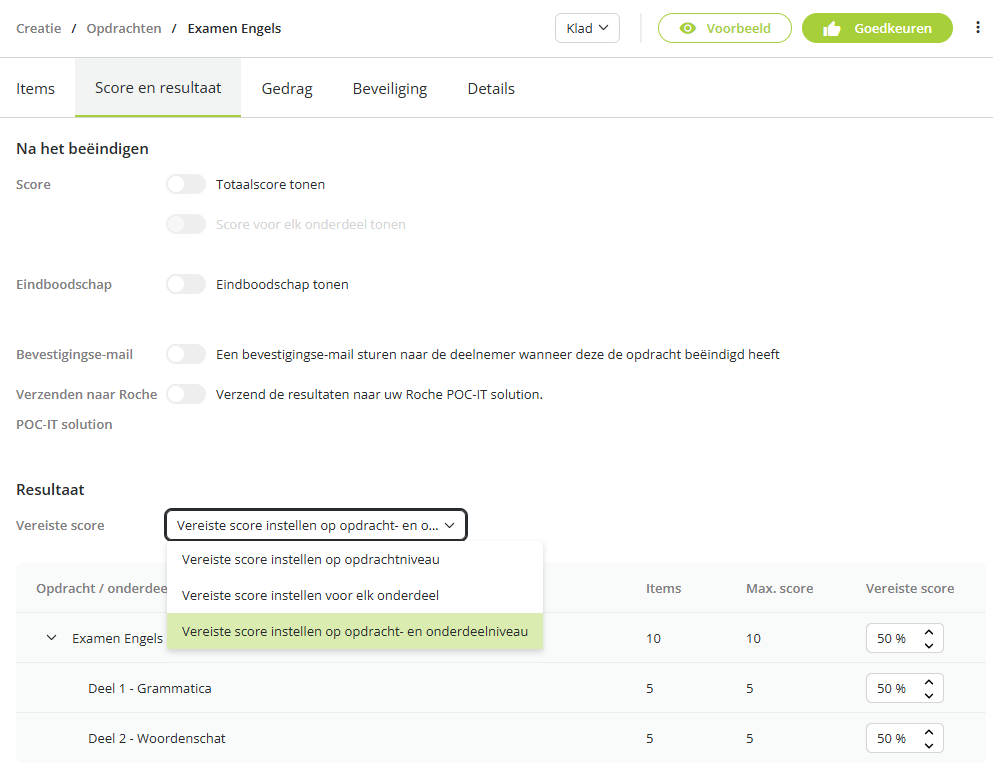Click the thumbs-up icon on Goedkeuren
993x771 pixels.
pyautogui.click(x=832, y=29)
